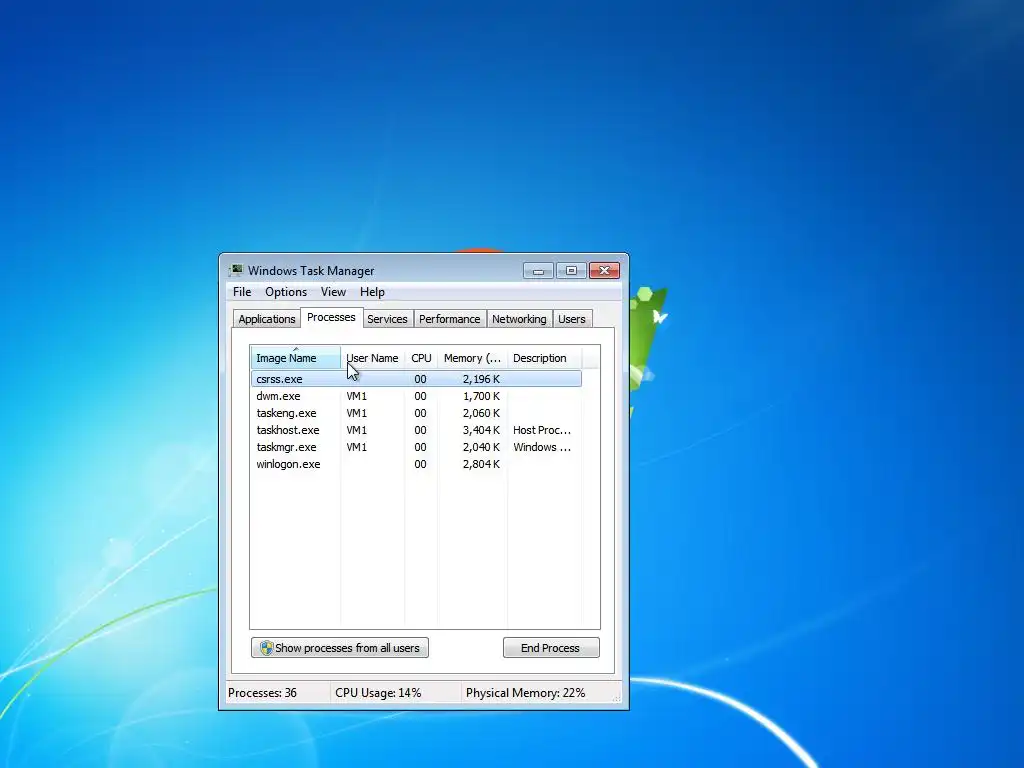Maximize the Task Manager window
Image resolution: width=1024 pixels, height=768 pixels.
[x=571, y=270]
